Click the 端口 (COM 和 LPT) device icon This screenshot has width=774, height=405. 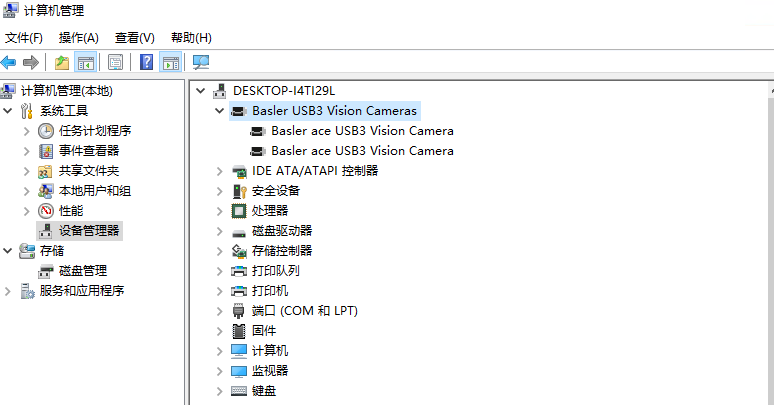tap(239, 311)
